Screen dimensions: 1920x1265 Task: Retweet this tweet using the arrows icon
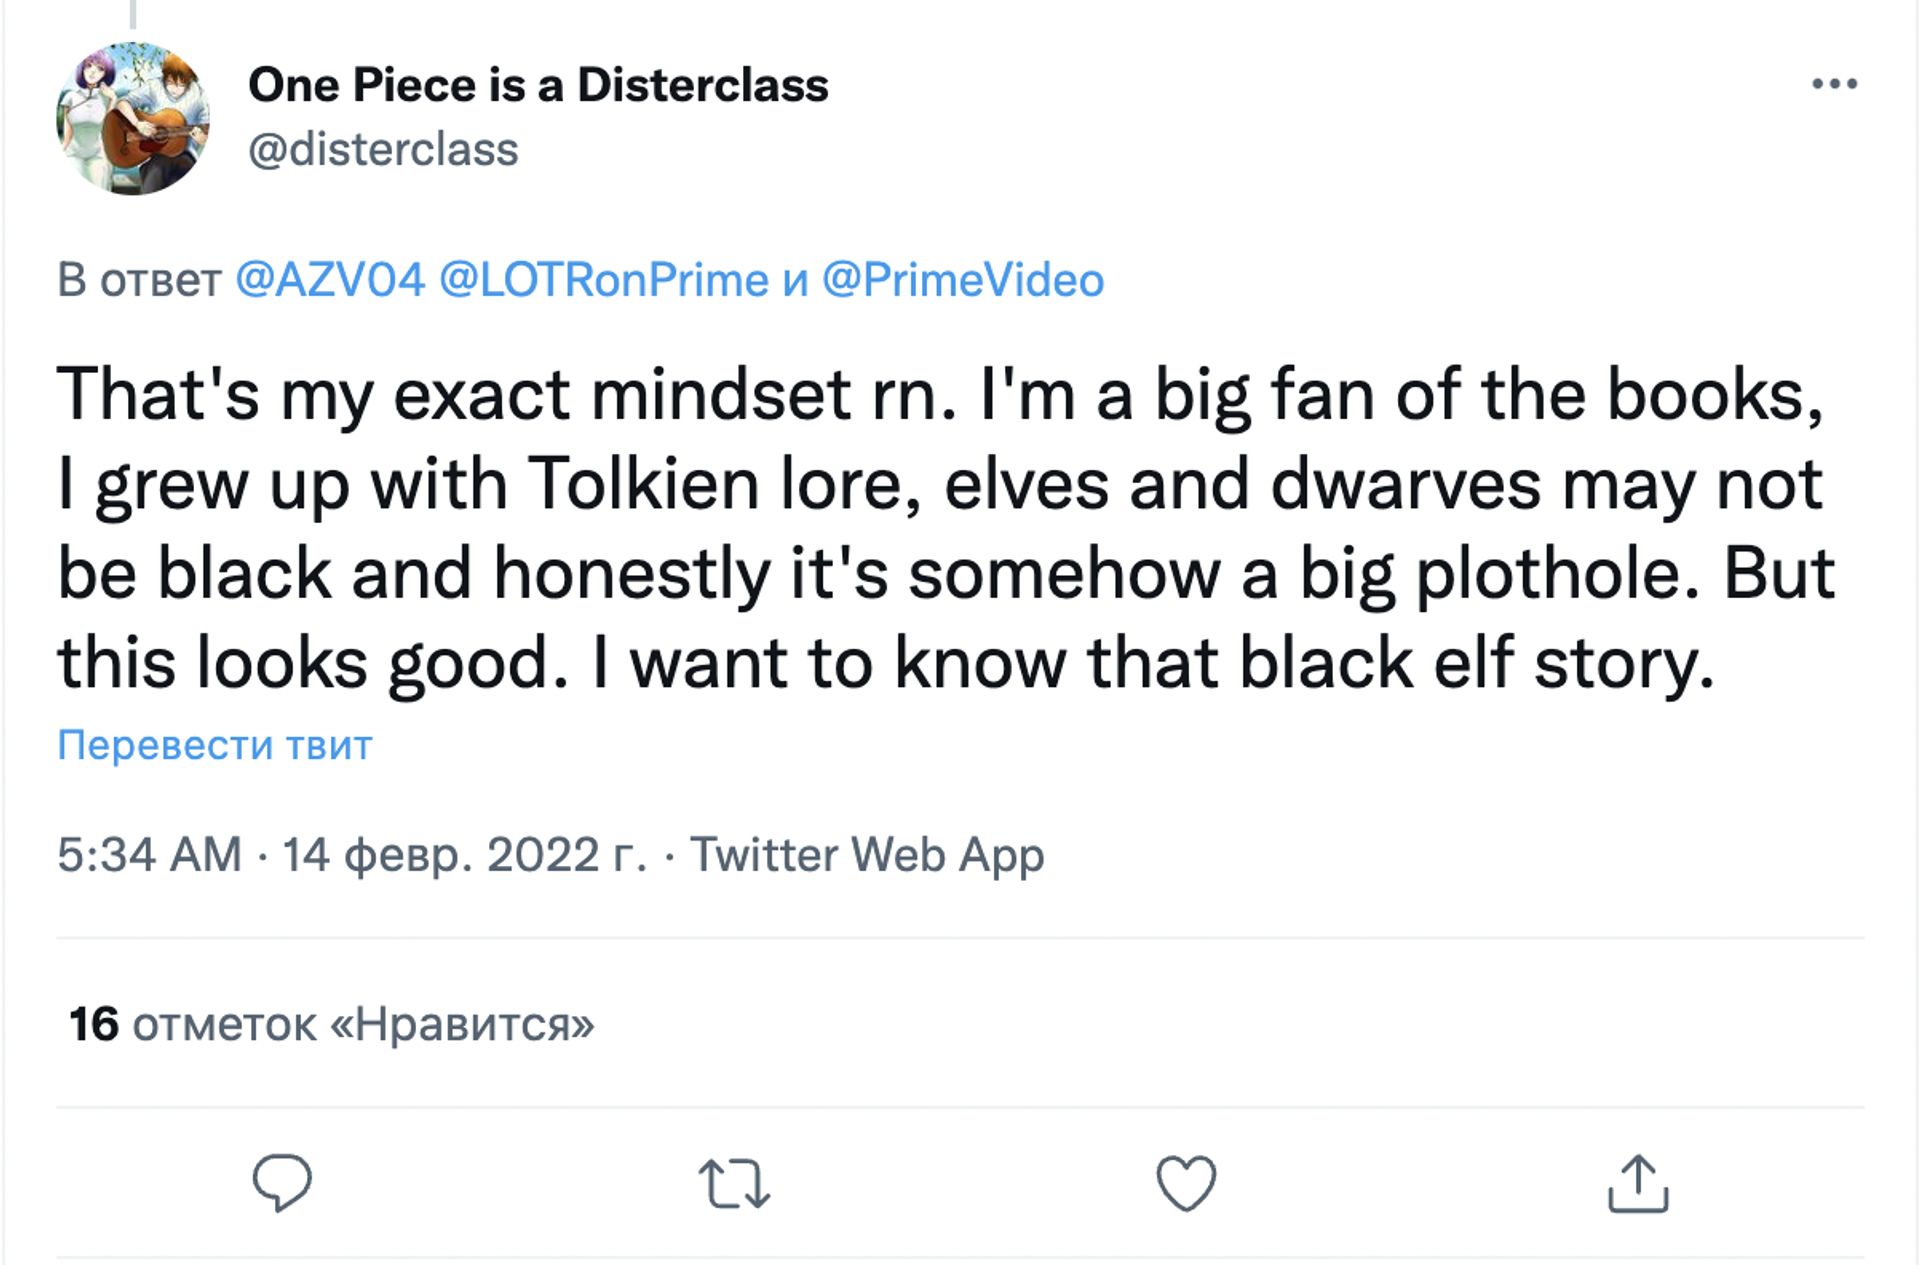[734, 1184]
